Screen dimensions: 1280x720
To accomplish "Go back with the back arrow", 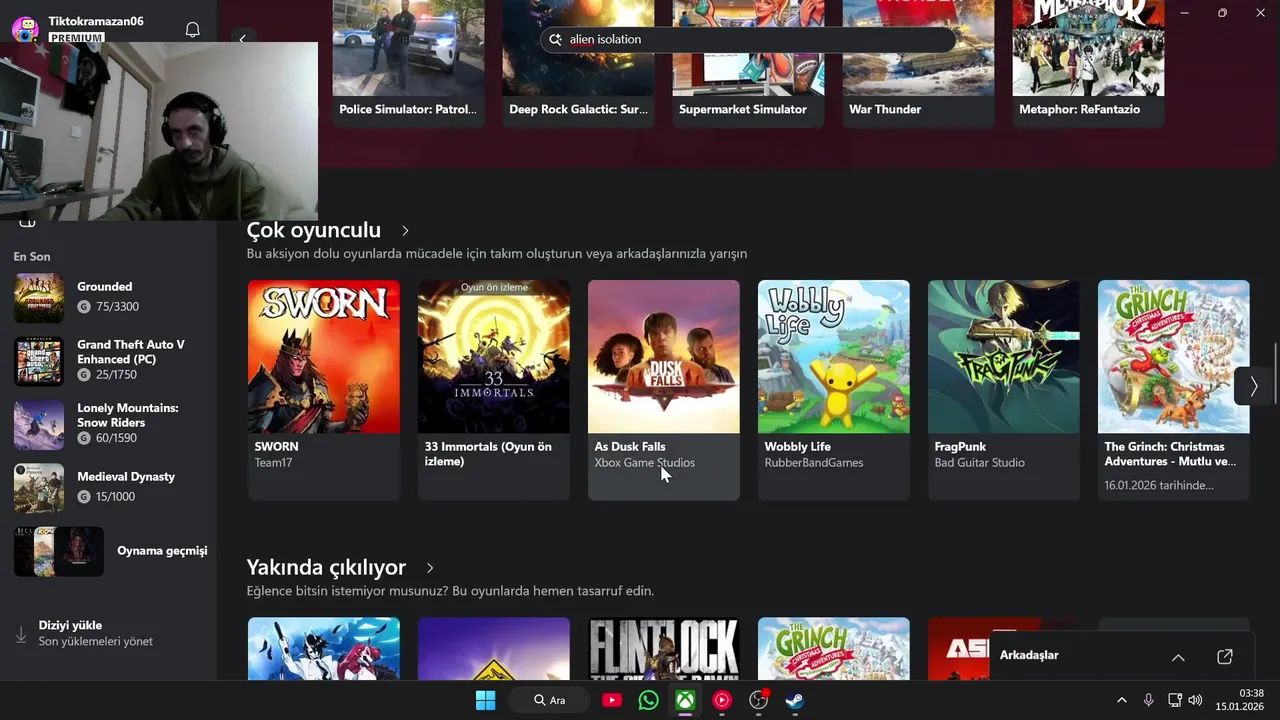I will click(x=242, y=39).
